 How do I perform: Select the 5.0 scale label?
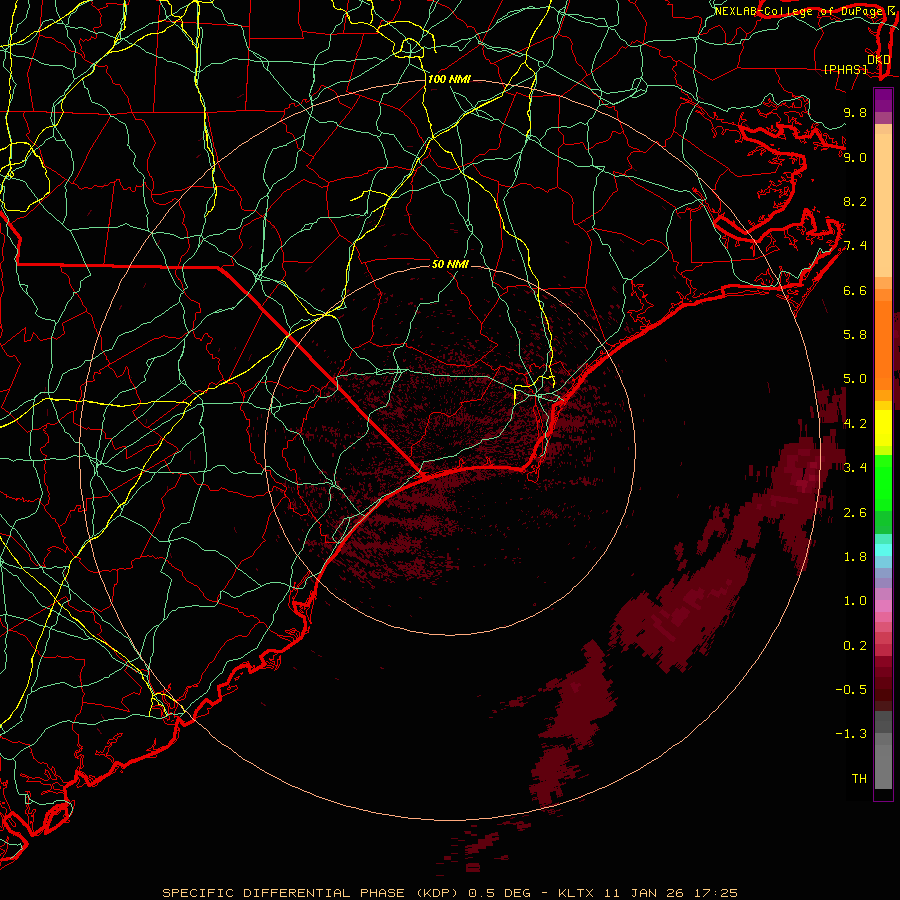(855, 379)
